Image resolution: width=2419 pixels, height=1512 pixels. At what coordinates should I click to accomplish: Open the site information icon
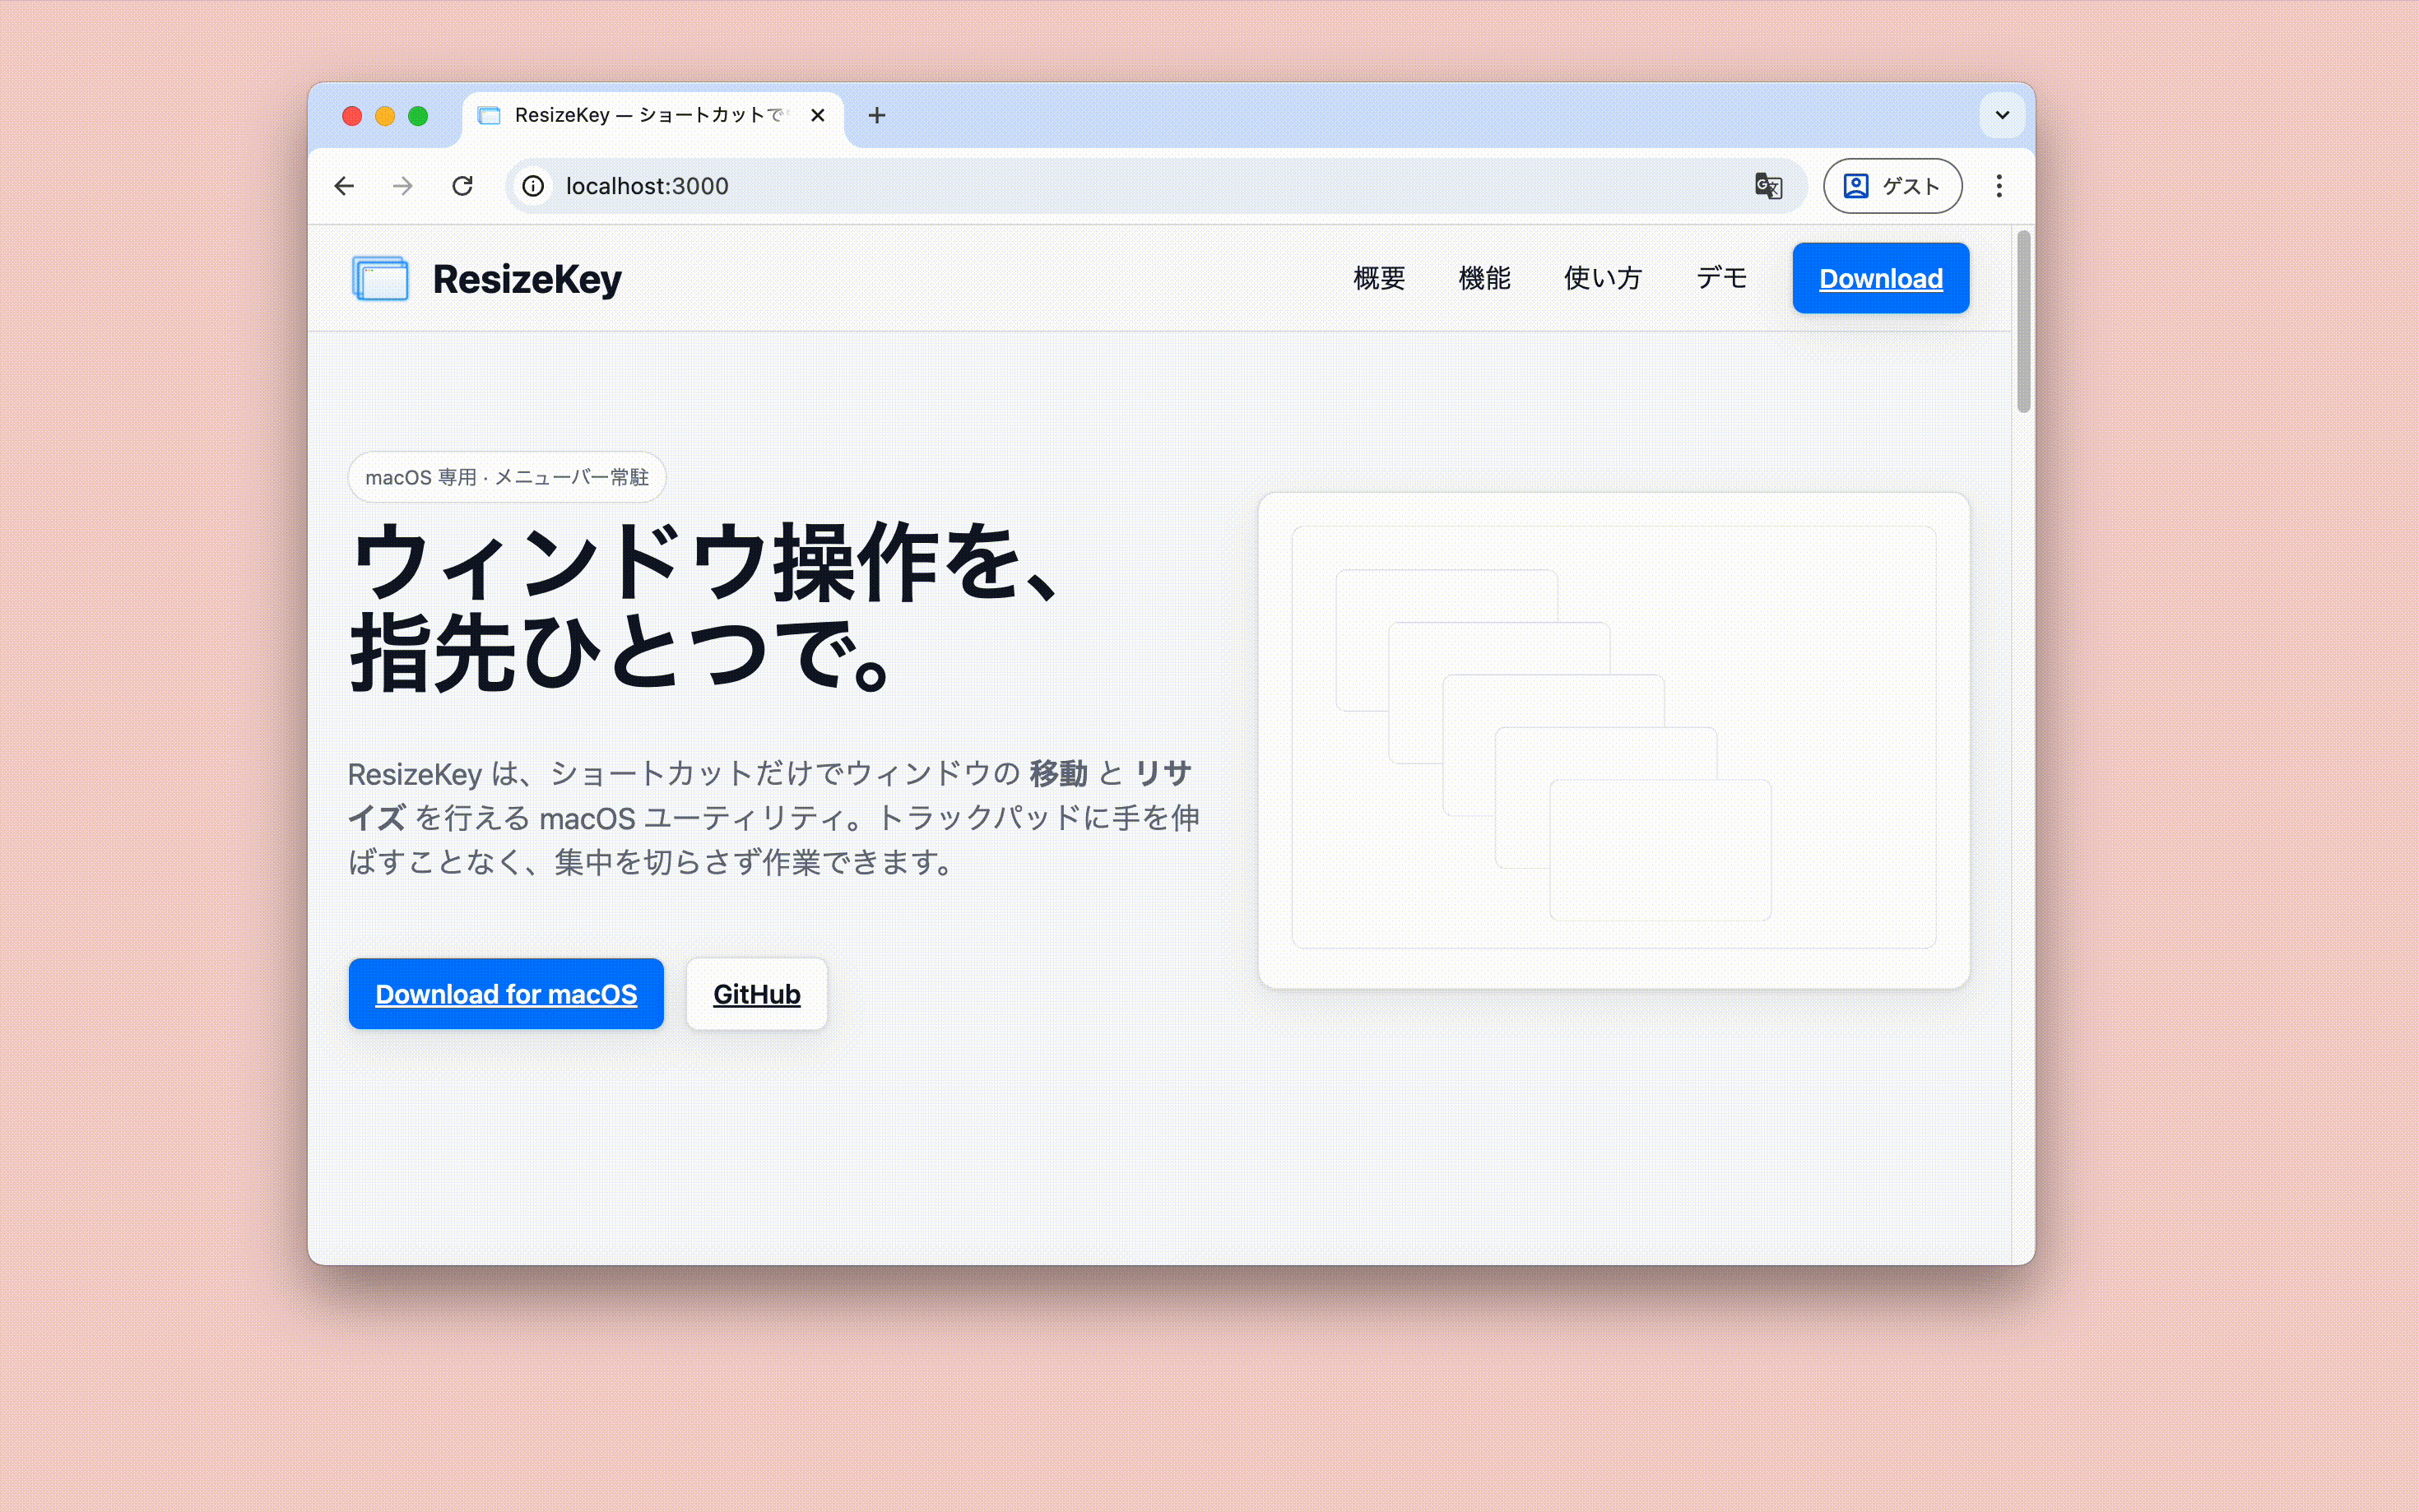[x=533, y=186]
